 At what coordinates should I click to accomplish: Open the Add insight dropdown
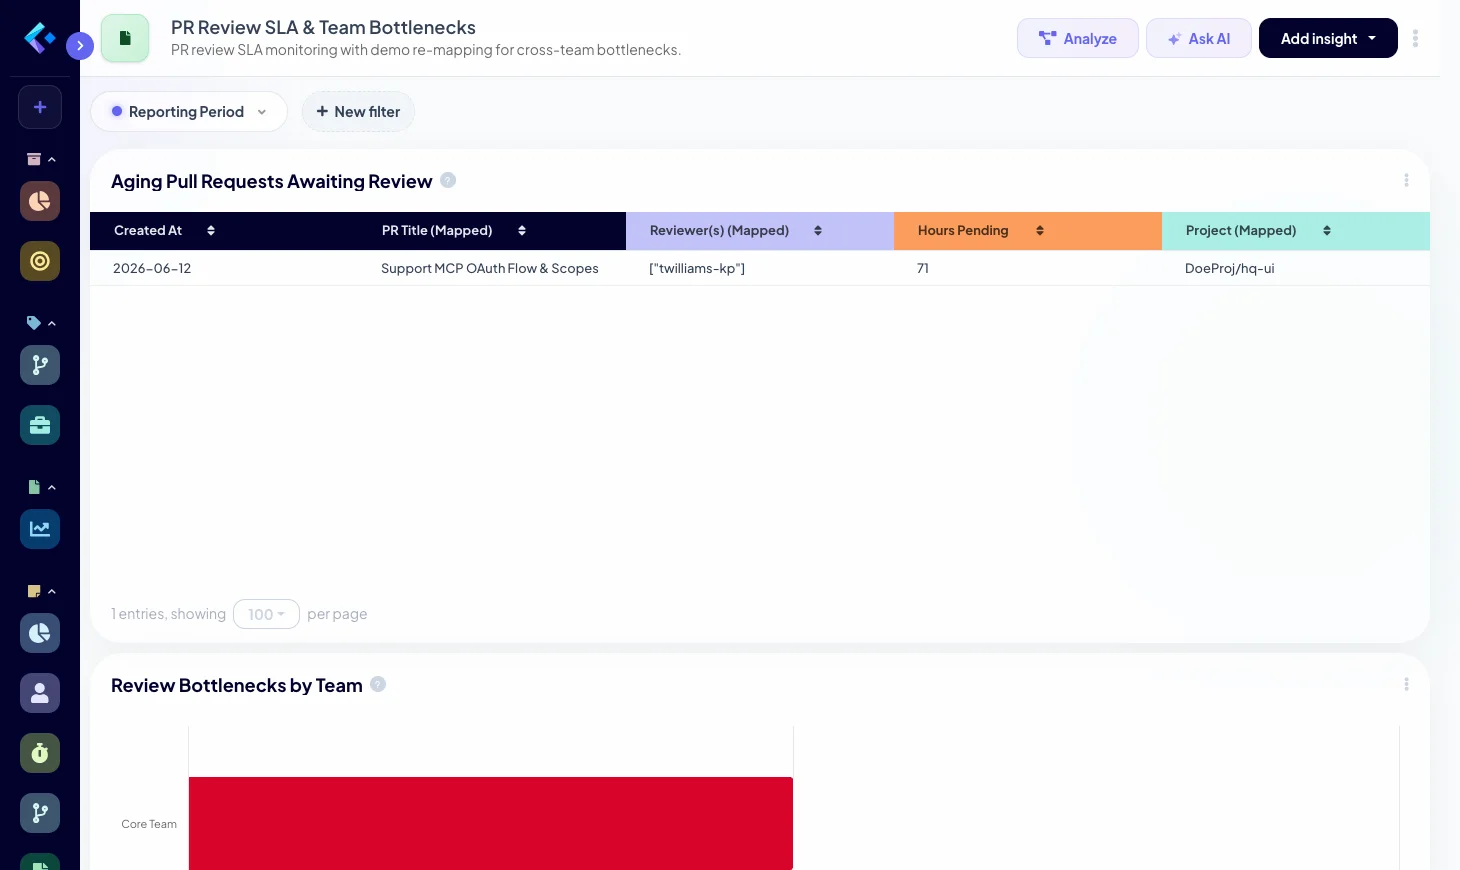tap(1328, 38)
